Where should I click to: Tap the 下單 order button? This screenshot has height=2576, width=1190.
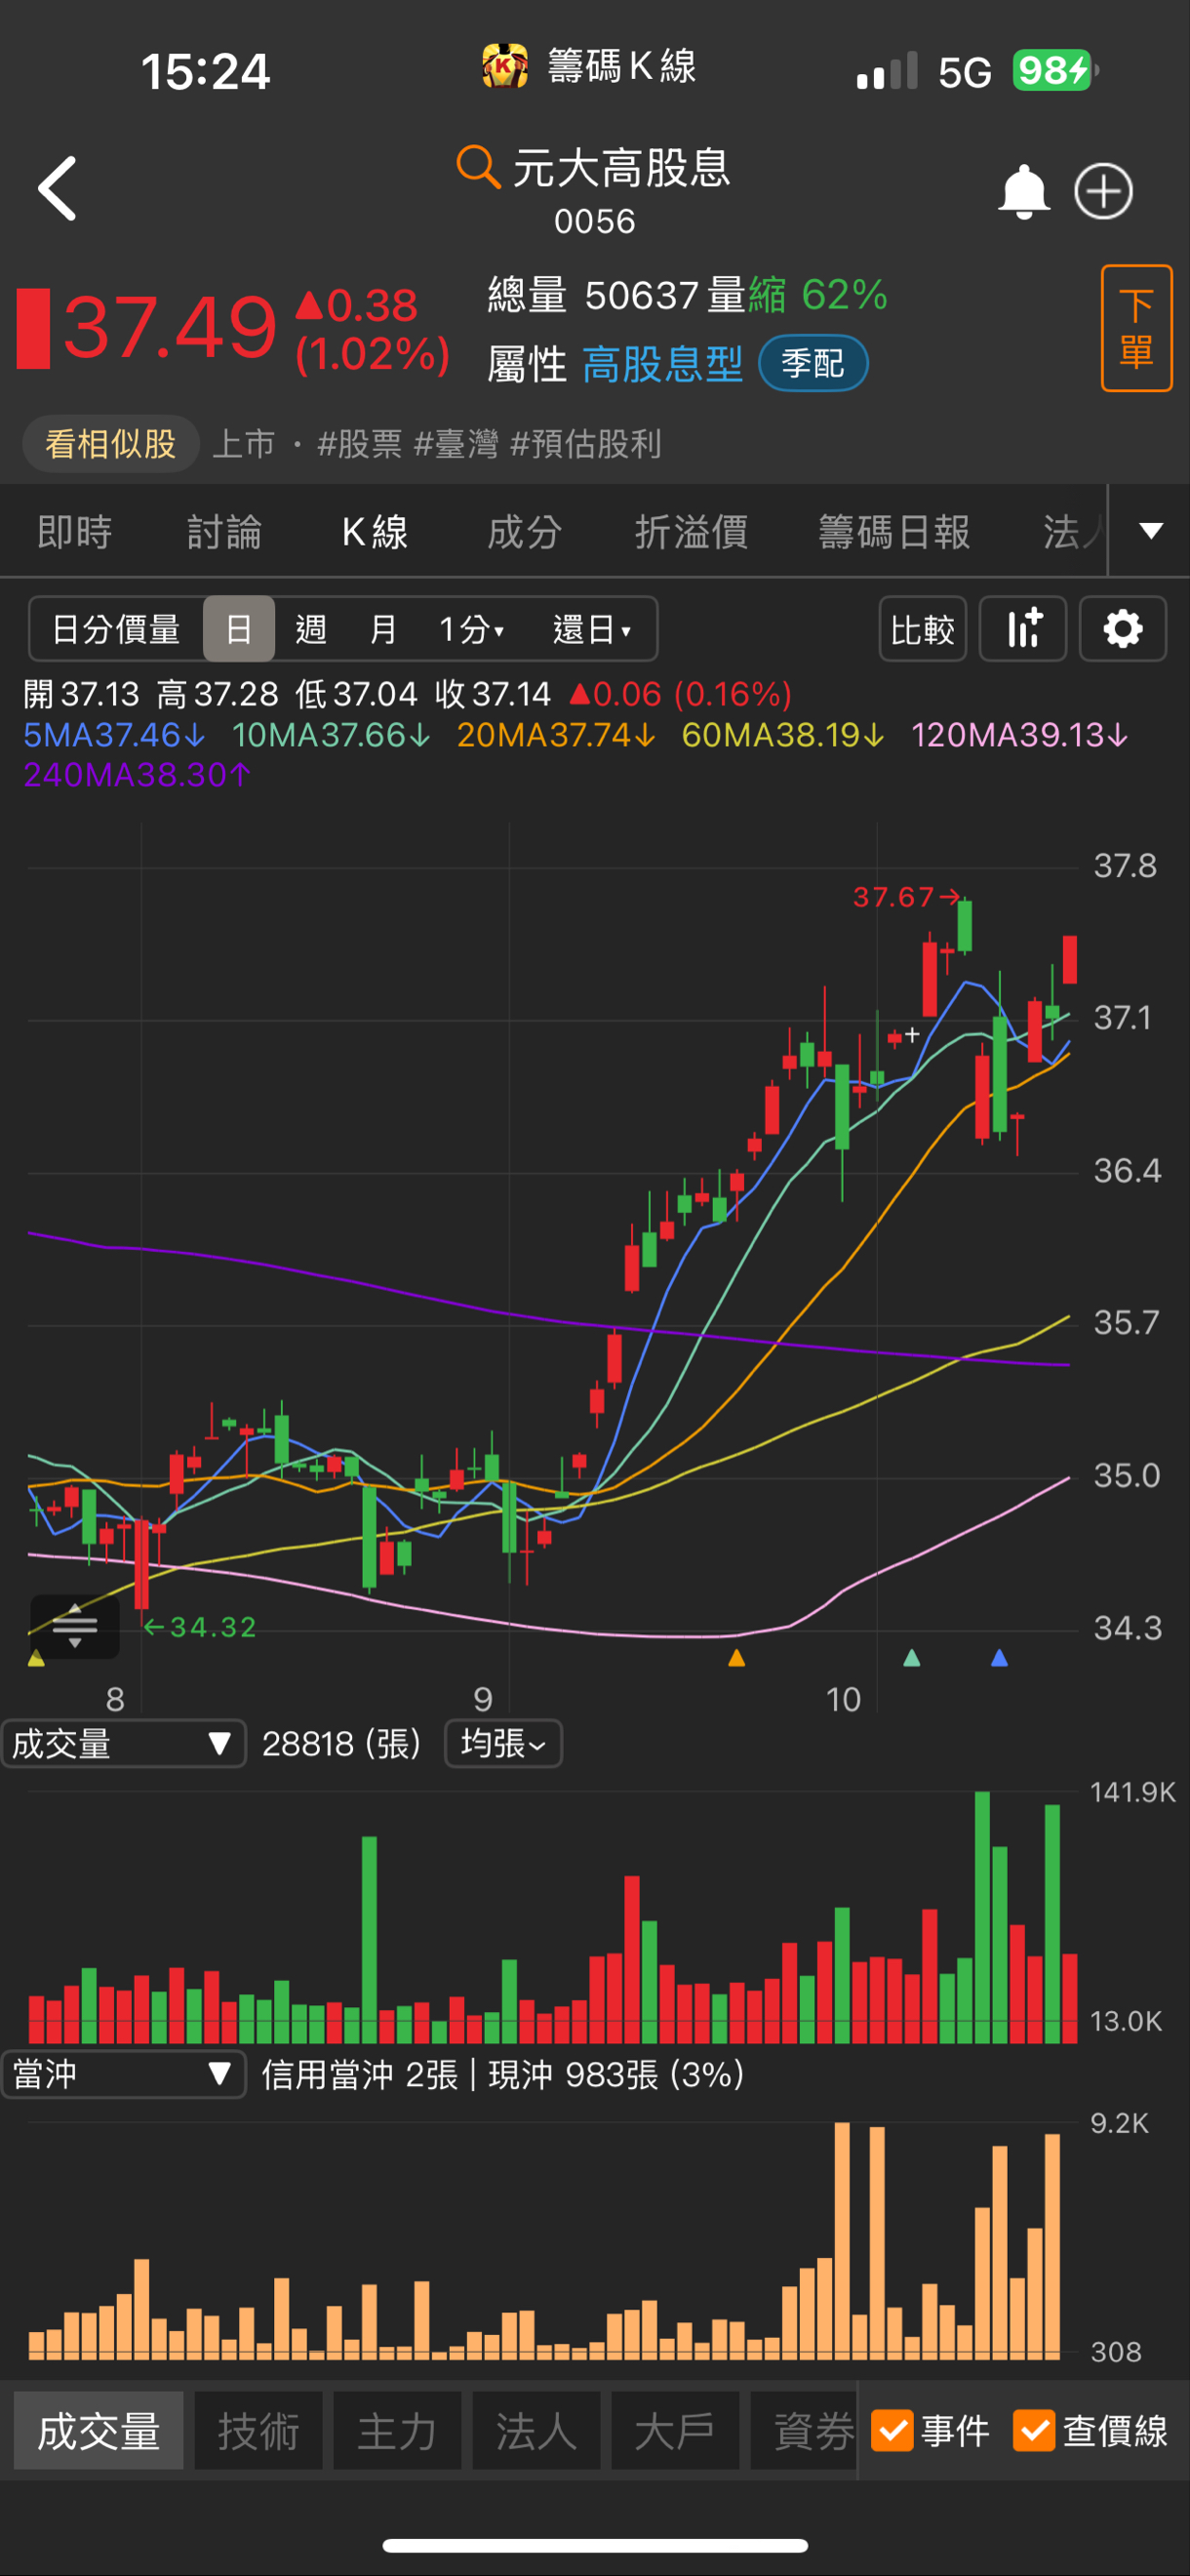coord(1136,328)
